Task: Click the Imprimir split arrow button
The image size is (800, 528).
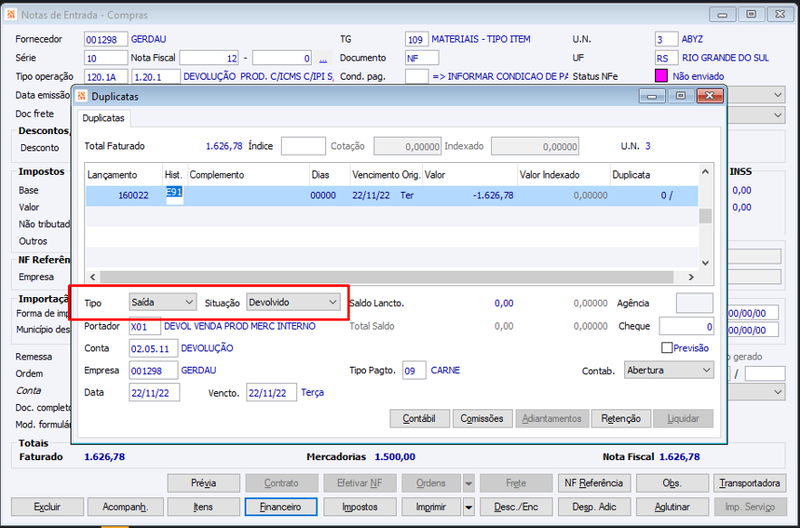Action: 468,507
